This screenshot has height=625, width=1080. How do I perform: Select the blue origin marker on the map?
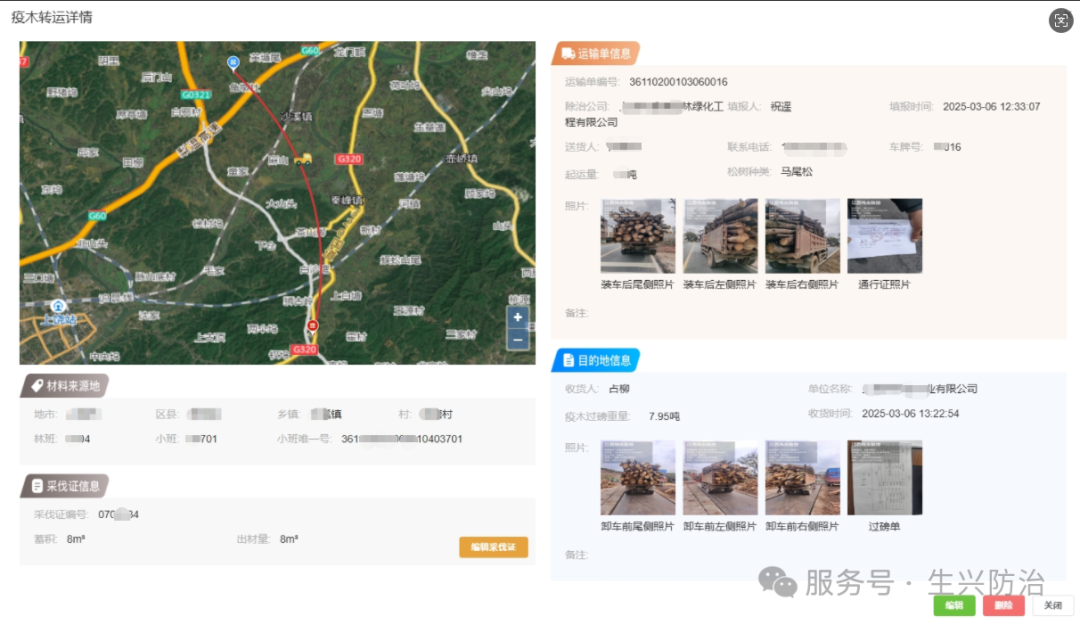232,60
